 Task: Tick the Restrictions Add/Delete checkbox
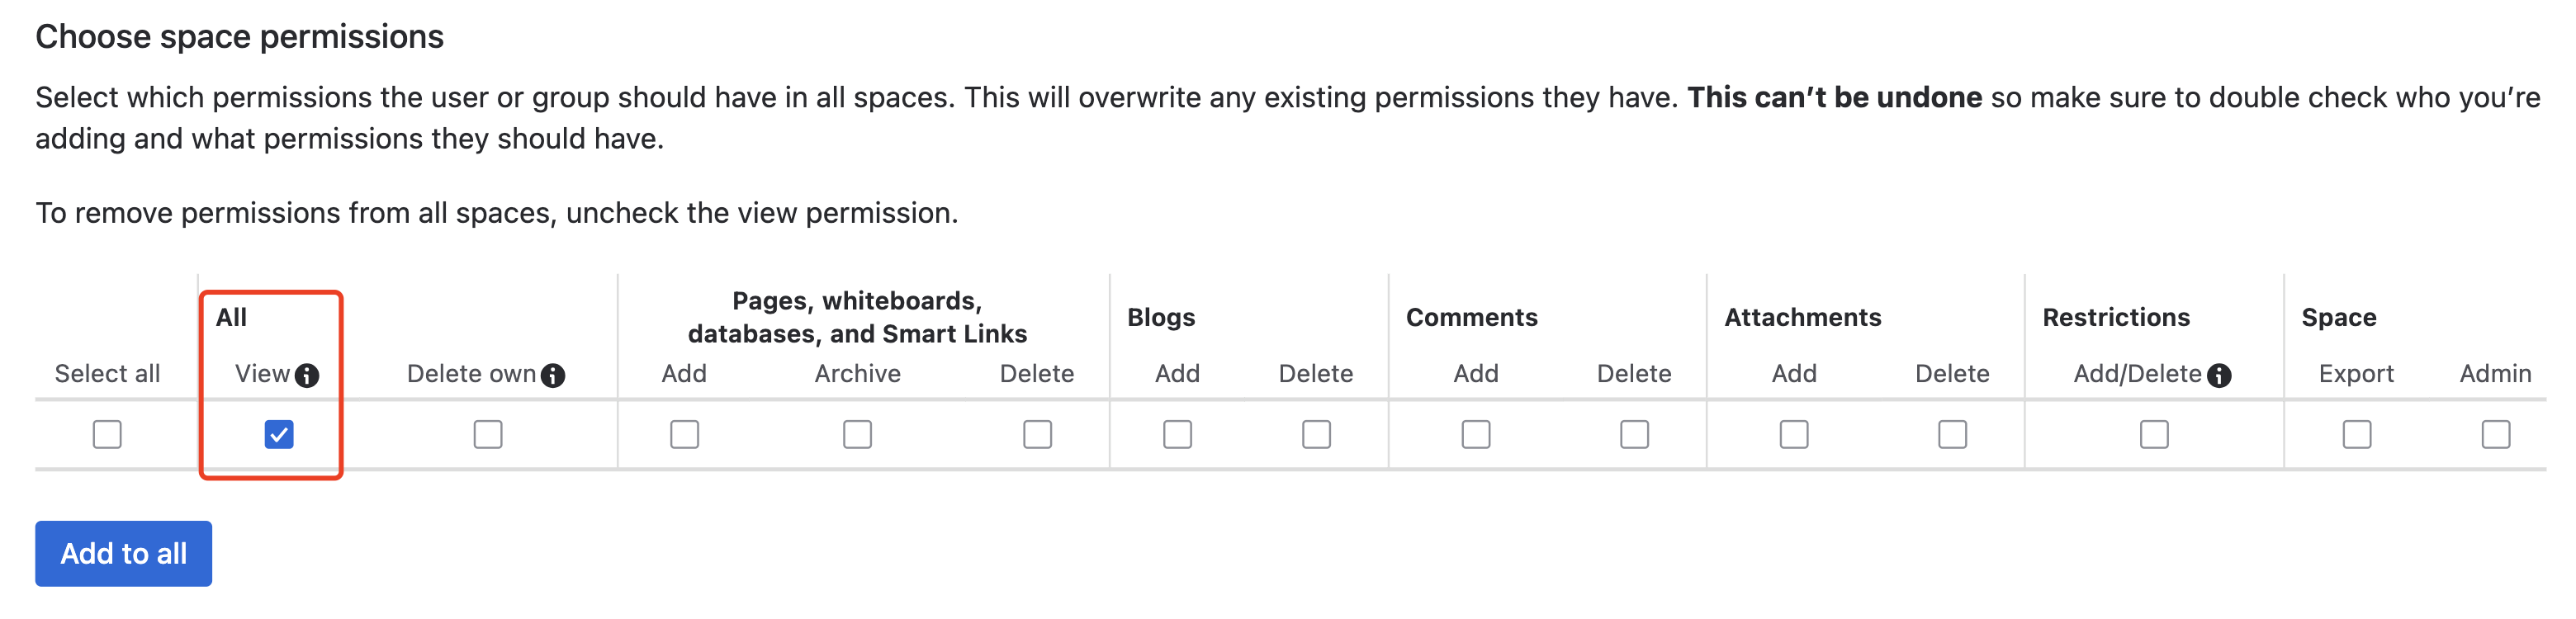[x=2154, y=434]
